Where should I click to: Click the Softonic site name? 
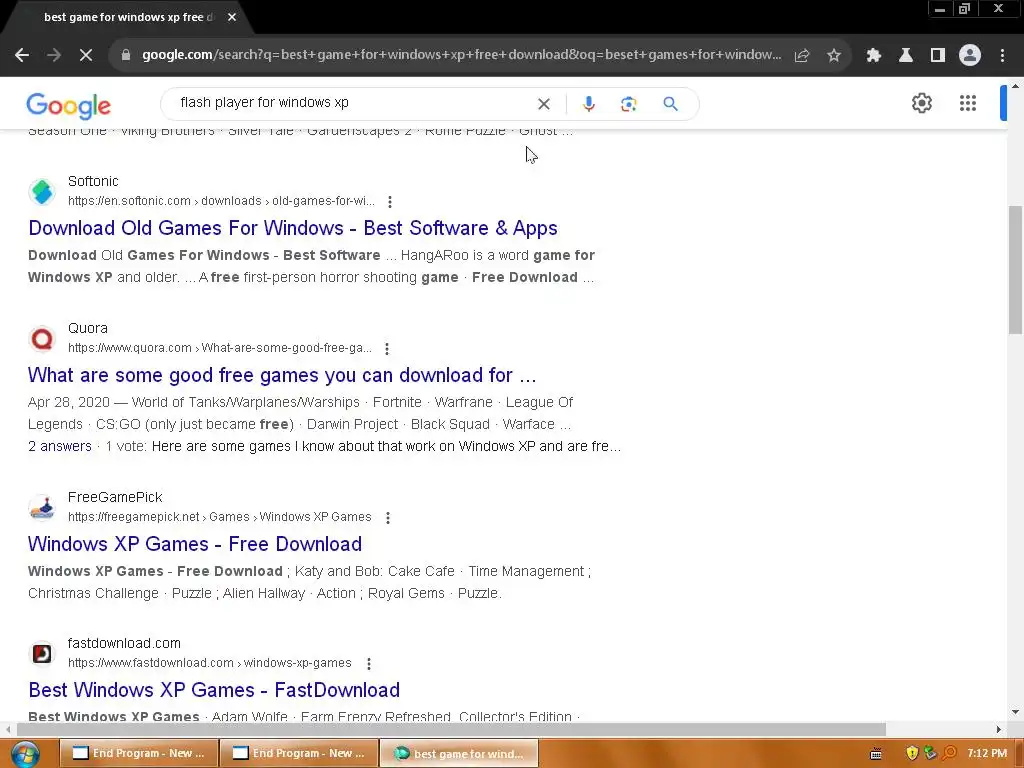click(93, 181)
